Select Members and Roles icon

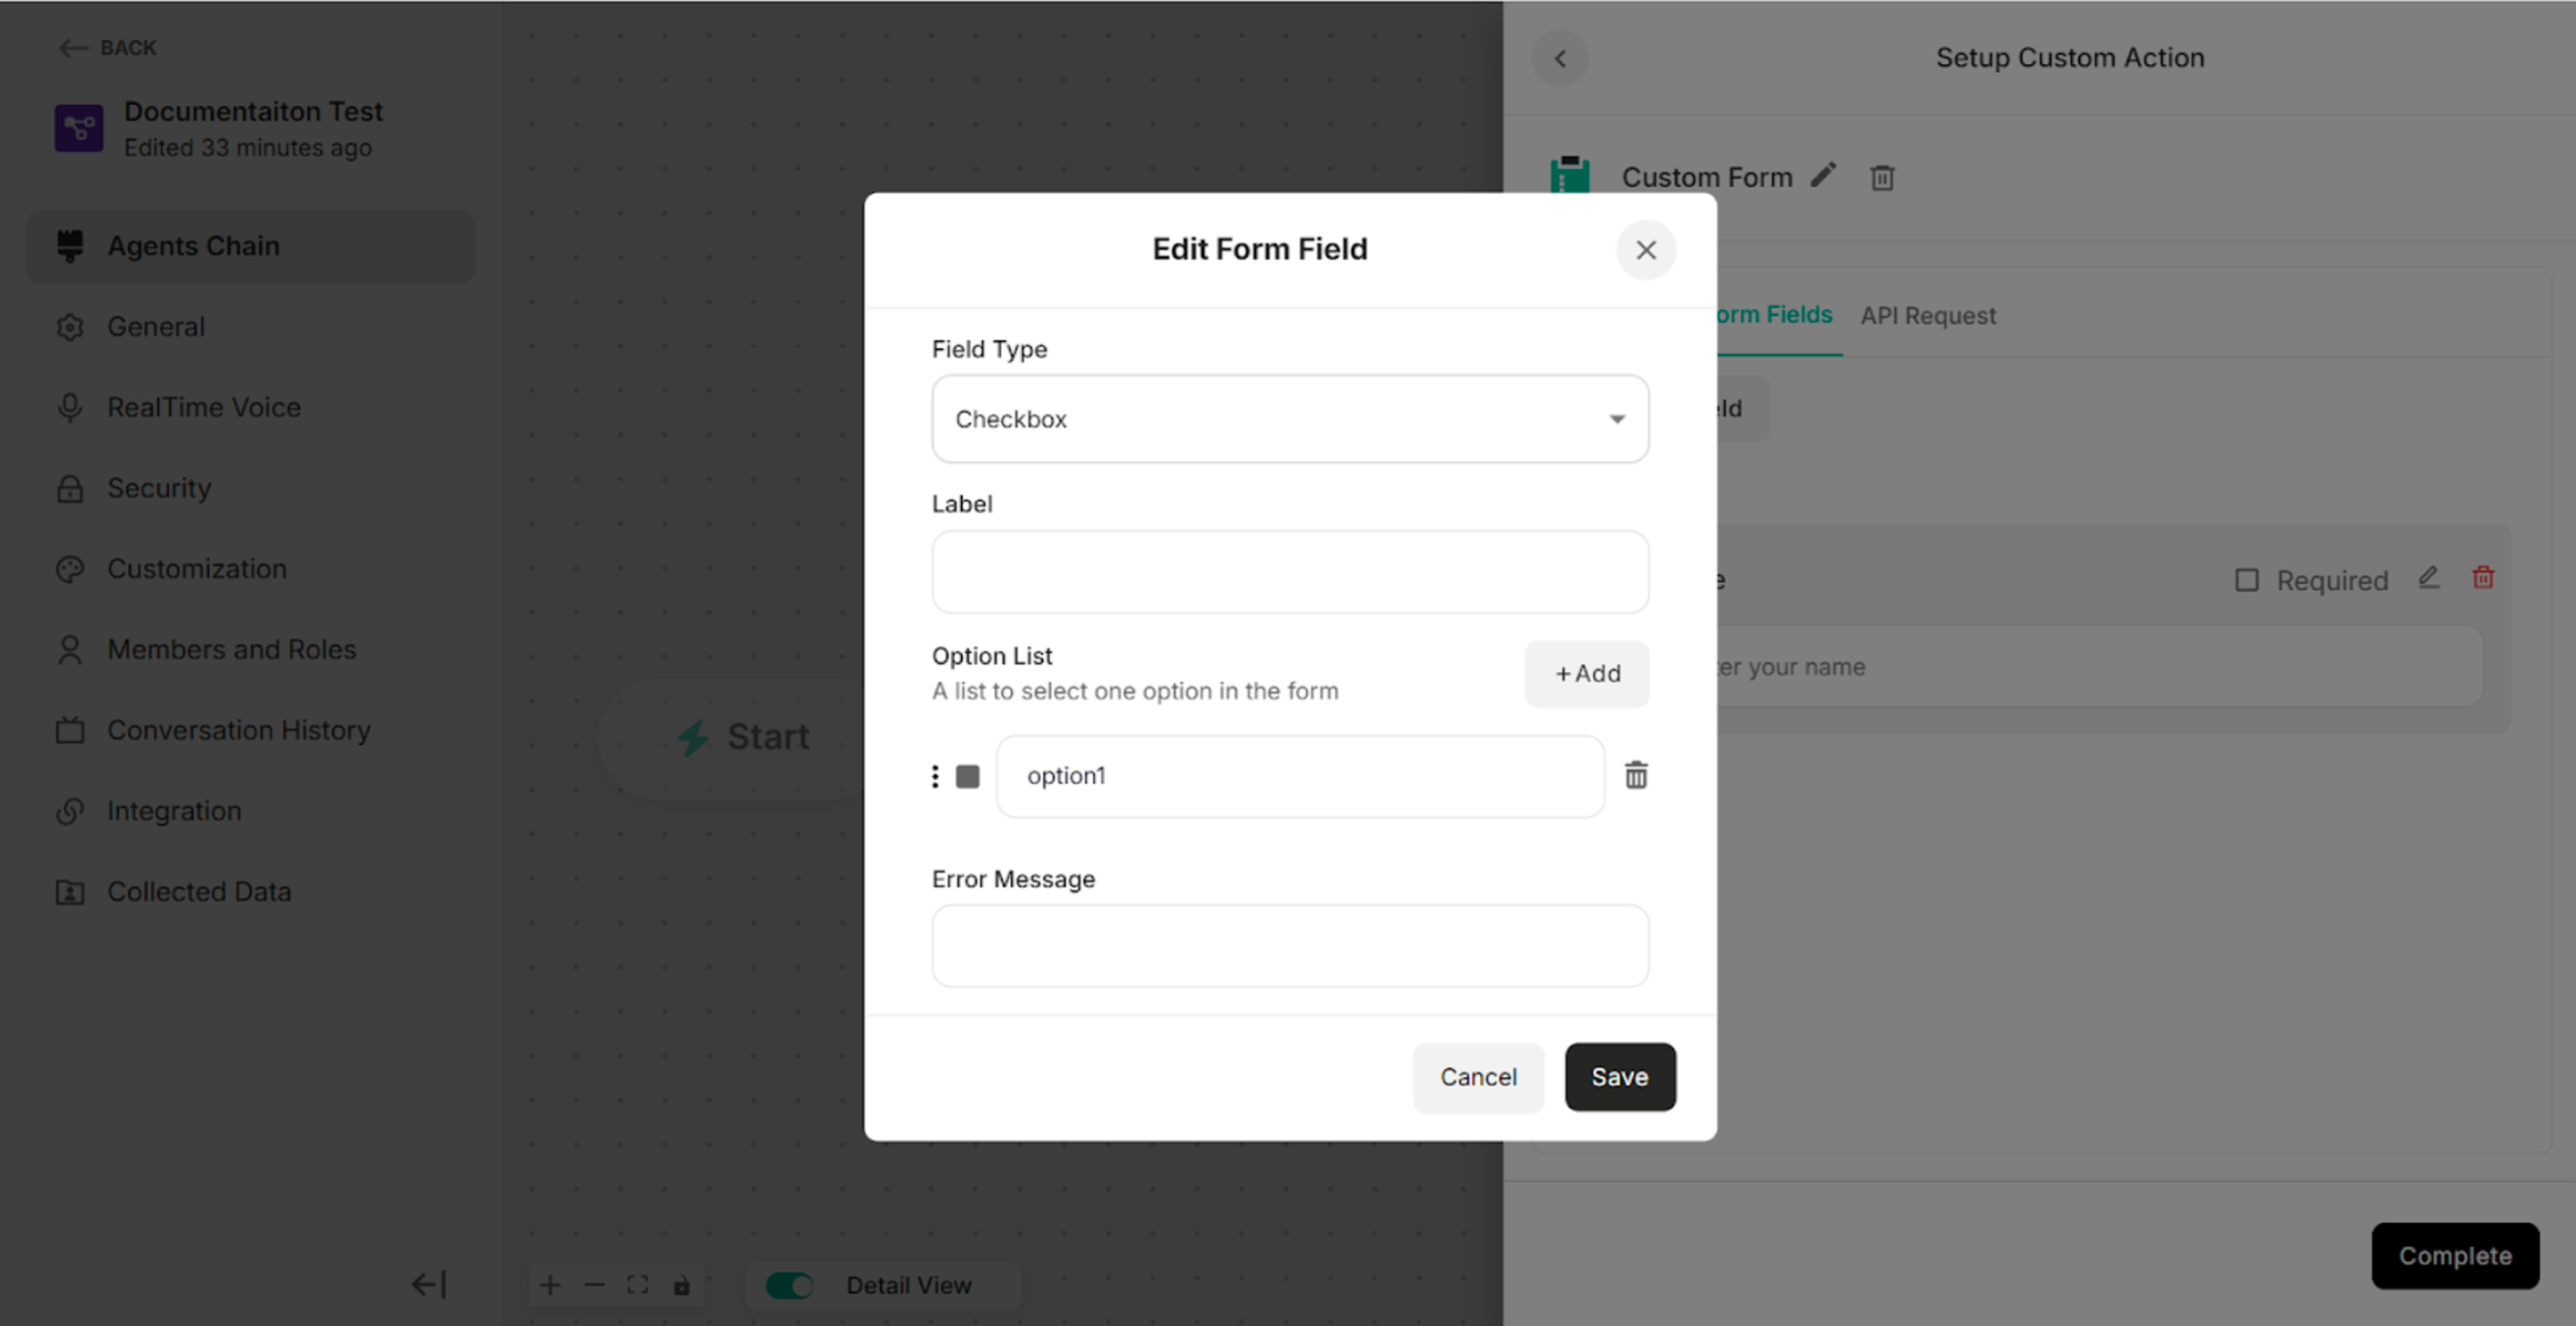[x=70, y=649]
